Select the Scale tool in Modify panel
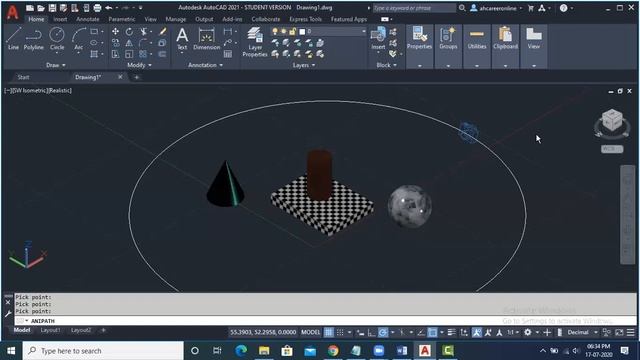Image resolution: width=640 pixels, height=360 pixels. tap(129, 54)
